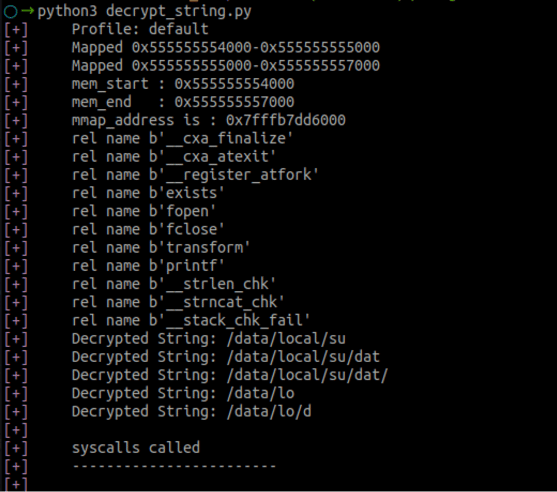
Task: Click decrypted string /data/local/su/dat/
Action: click(x=307, y=375)
